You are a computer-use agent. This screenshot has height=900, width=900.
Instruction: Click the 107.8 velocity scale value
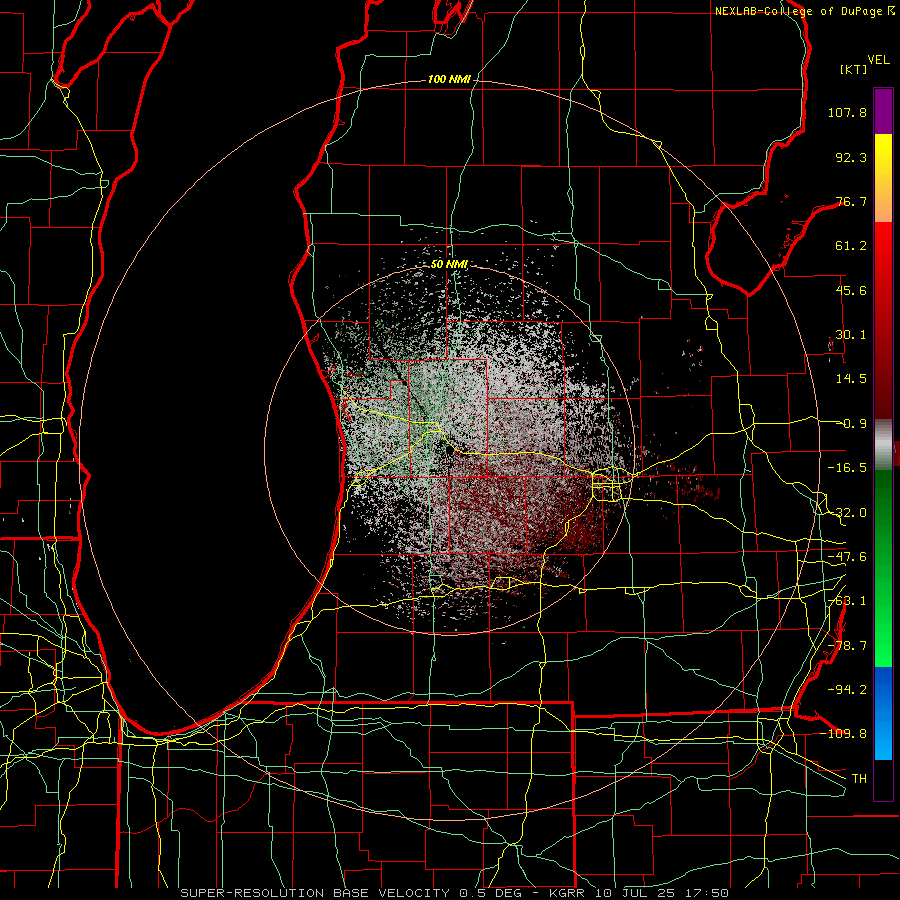click(x=847, y=112)
